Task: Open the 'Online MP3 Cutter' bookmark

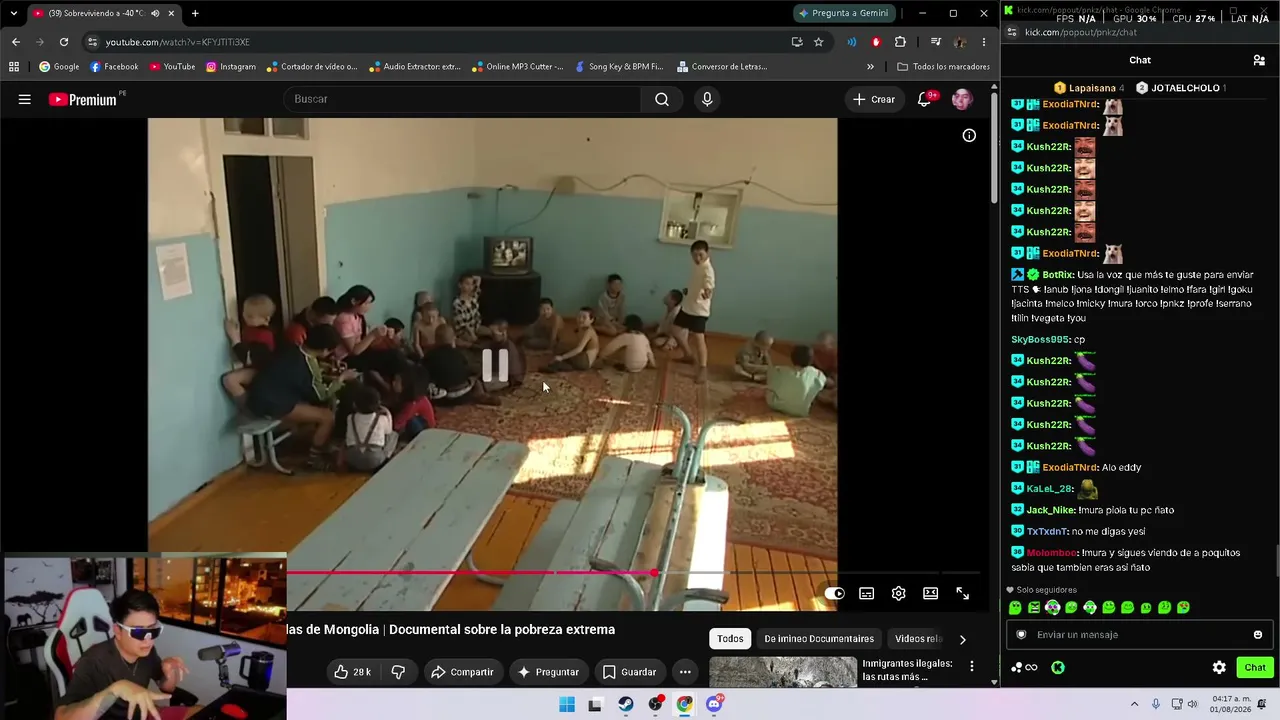Action: click(517, 67)
